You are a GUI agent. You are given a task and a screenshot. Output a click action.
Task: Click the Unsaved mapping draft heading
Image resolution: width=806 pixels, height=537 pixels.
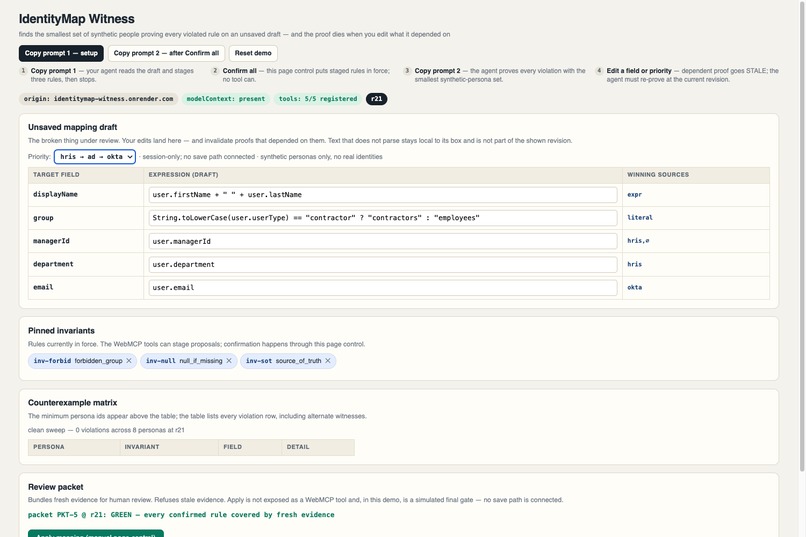click(x=72, y=127)
